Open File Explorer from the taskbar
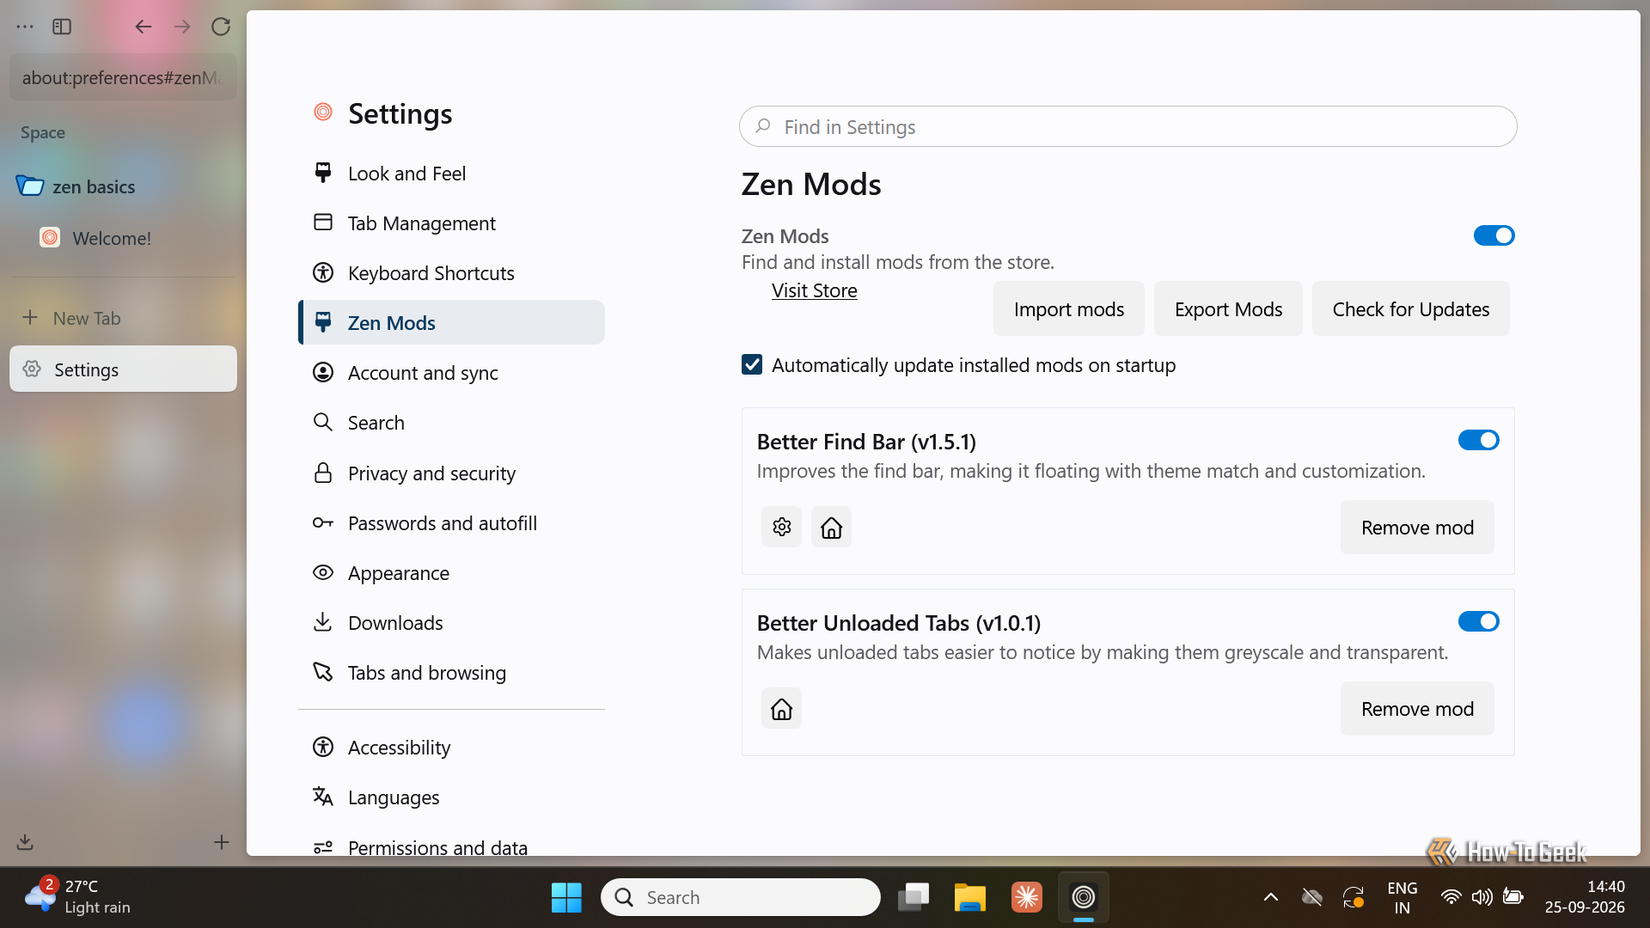Image resolution: width=1650 pixels, height=928 pixels. click(x=970, y=897)
